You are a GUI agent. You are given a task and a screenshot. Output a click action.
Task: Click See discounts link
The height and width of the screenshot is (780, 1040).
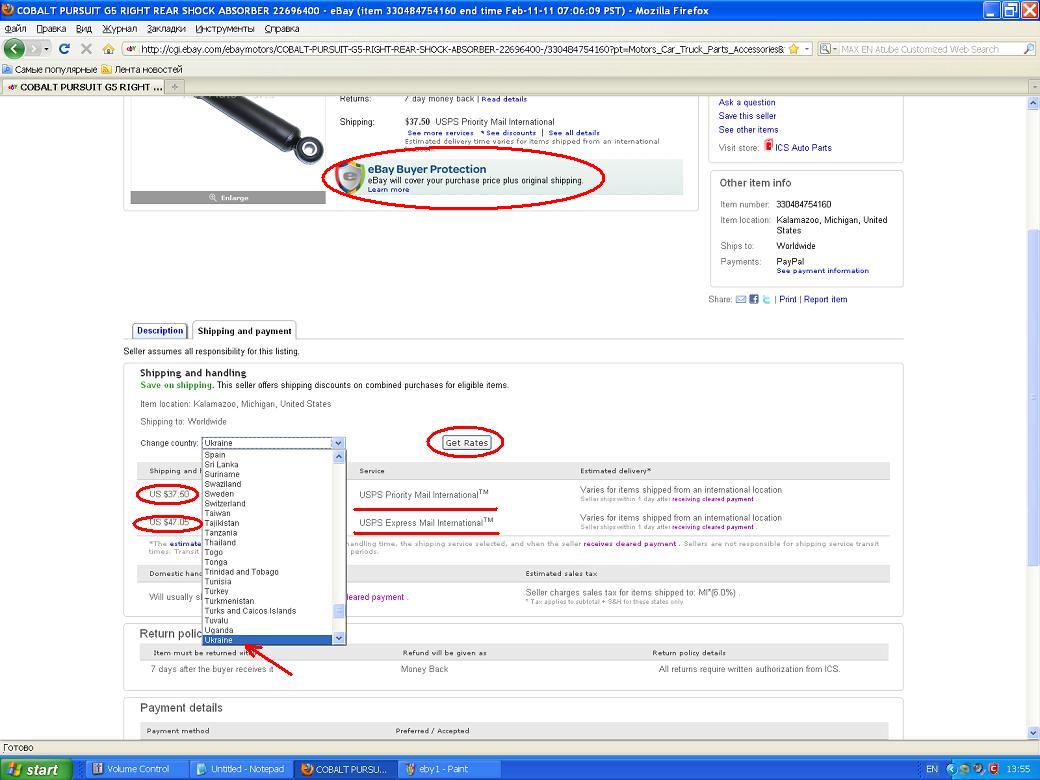click(x=511, y=133)
